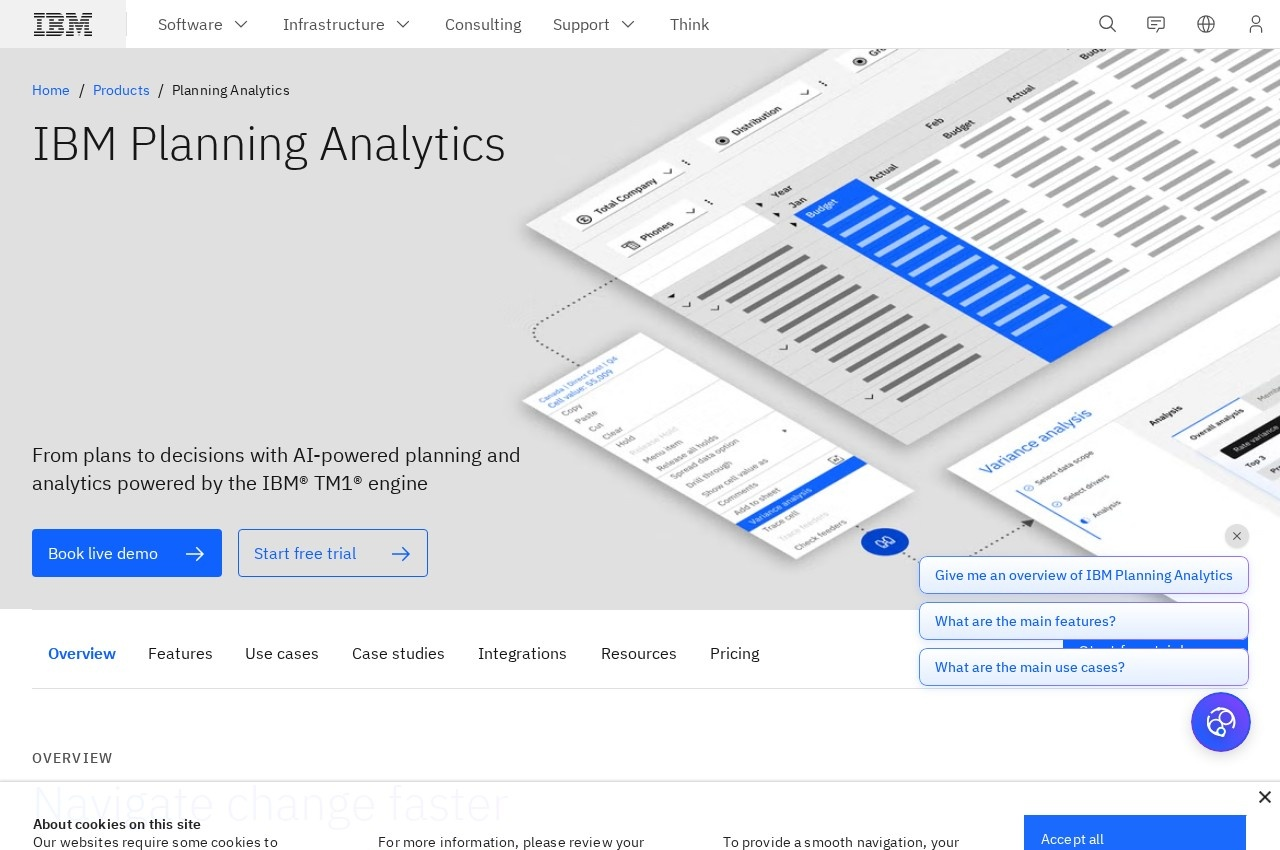Expand the Software menu
1280x850 pixels.
pos(203,24)
